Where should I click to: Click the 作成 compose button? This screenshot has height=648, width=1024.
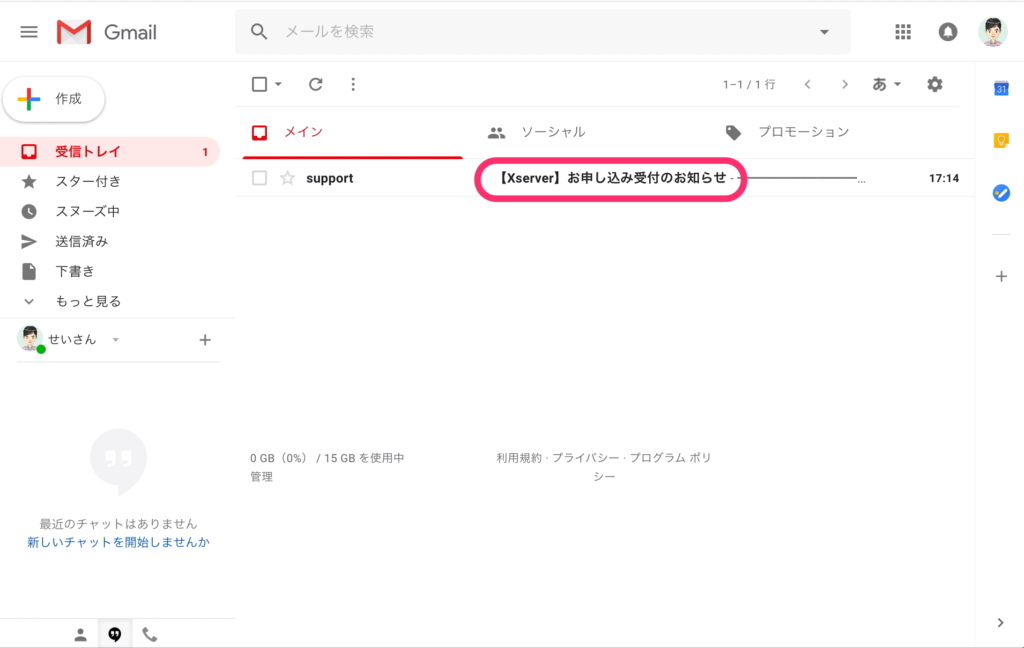click(54, 99)
